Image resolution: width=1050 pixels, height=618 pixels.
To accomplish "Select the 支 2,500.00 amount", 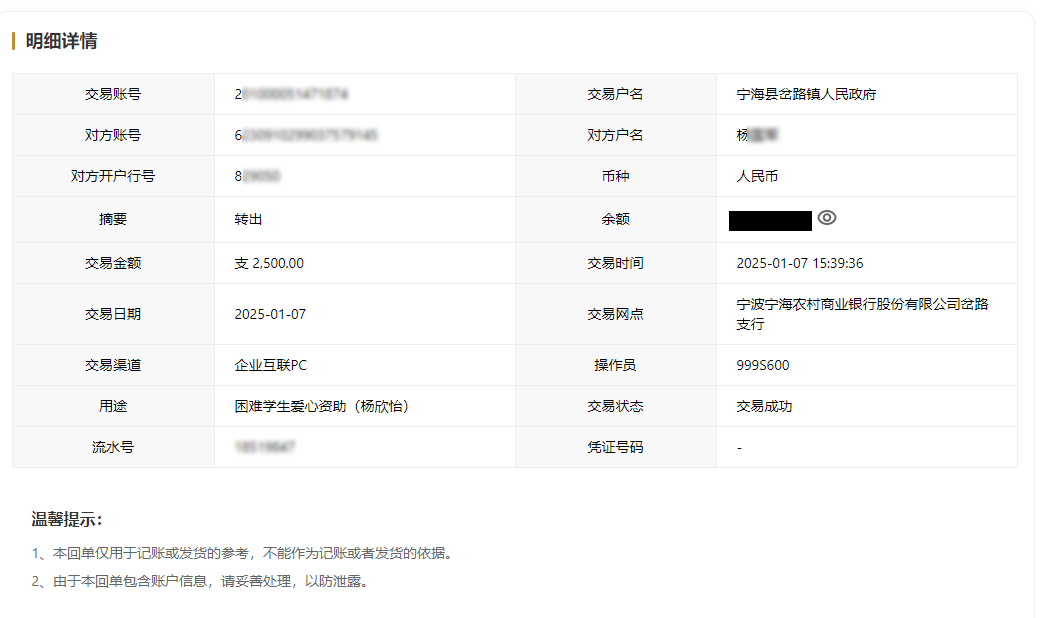I will click(x=269, y=263).
